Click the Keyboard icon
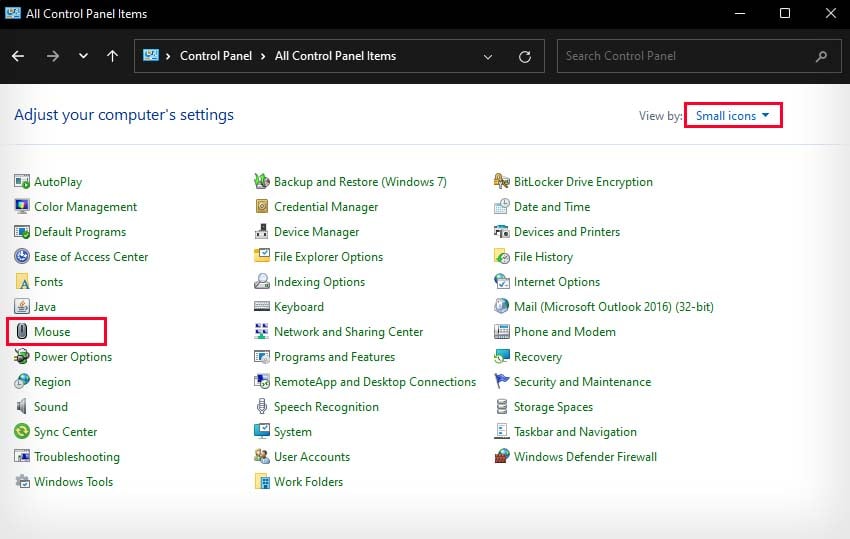The height and width of the screenshot is (539, 850). (x=261, y=306)
